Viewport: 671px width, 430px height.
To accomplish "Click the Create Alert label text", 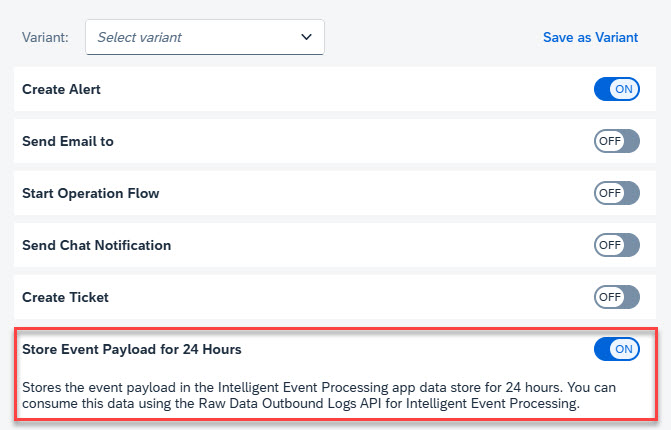I will point(61,89).
